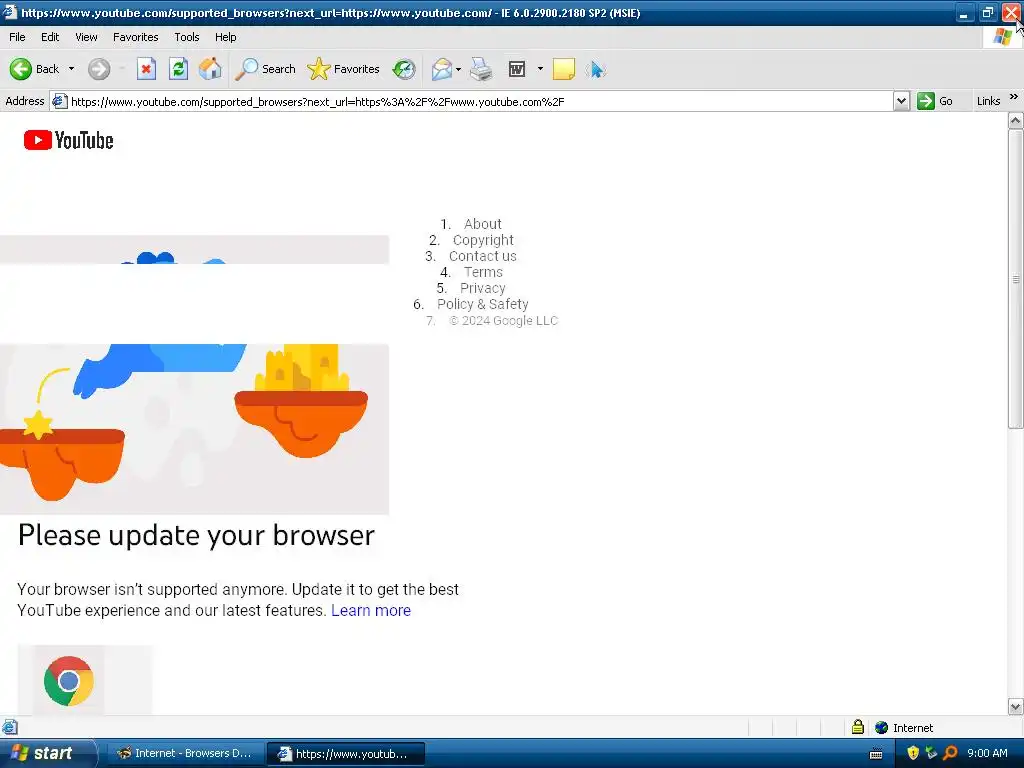Click the YouTube logo
This screenshot has height=768, width=1024.
[x=69, y=140]
